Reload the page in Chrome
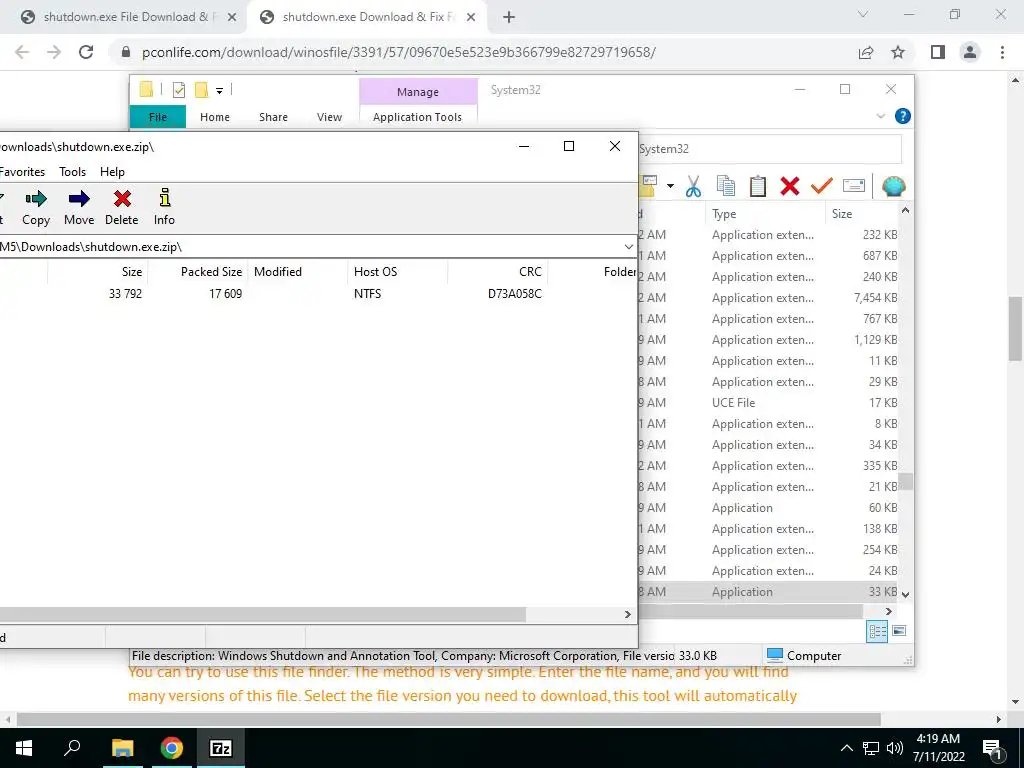Screen dimensions: 1024x768 (x=86, y=52)
